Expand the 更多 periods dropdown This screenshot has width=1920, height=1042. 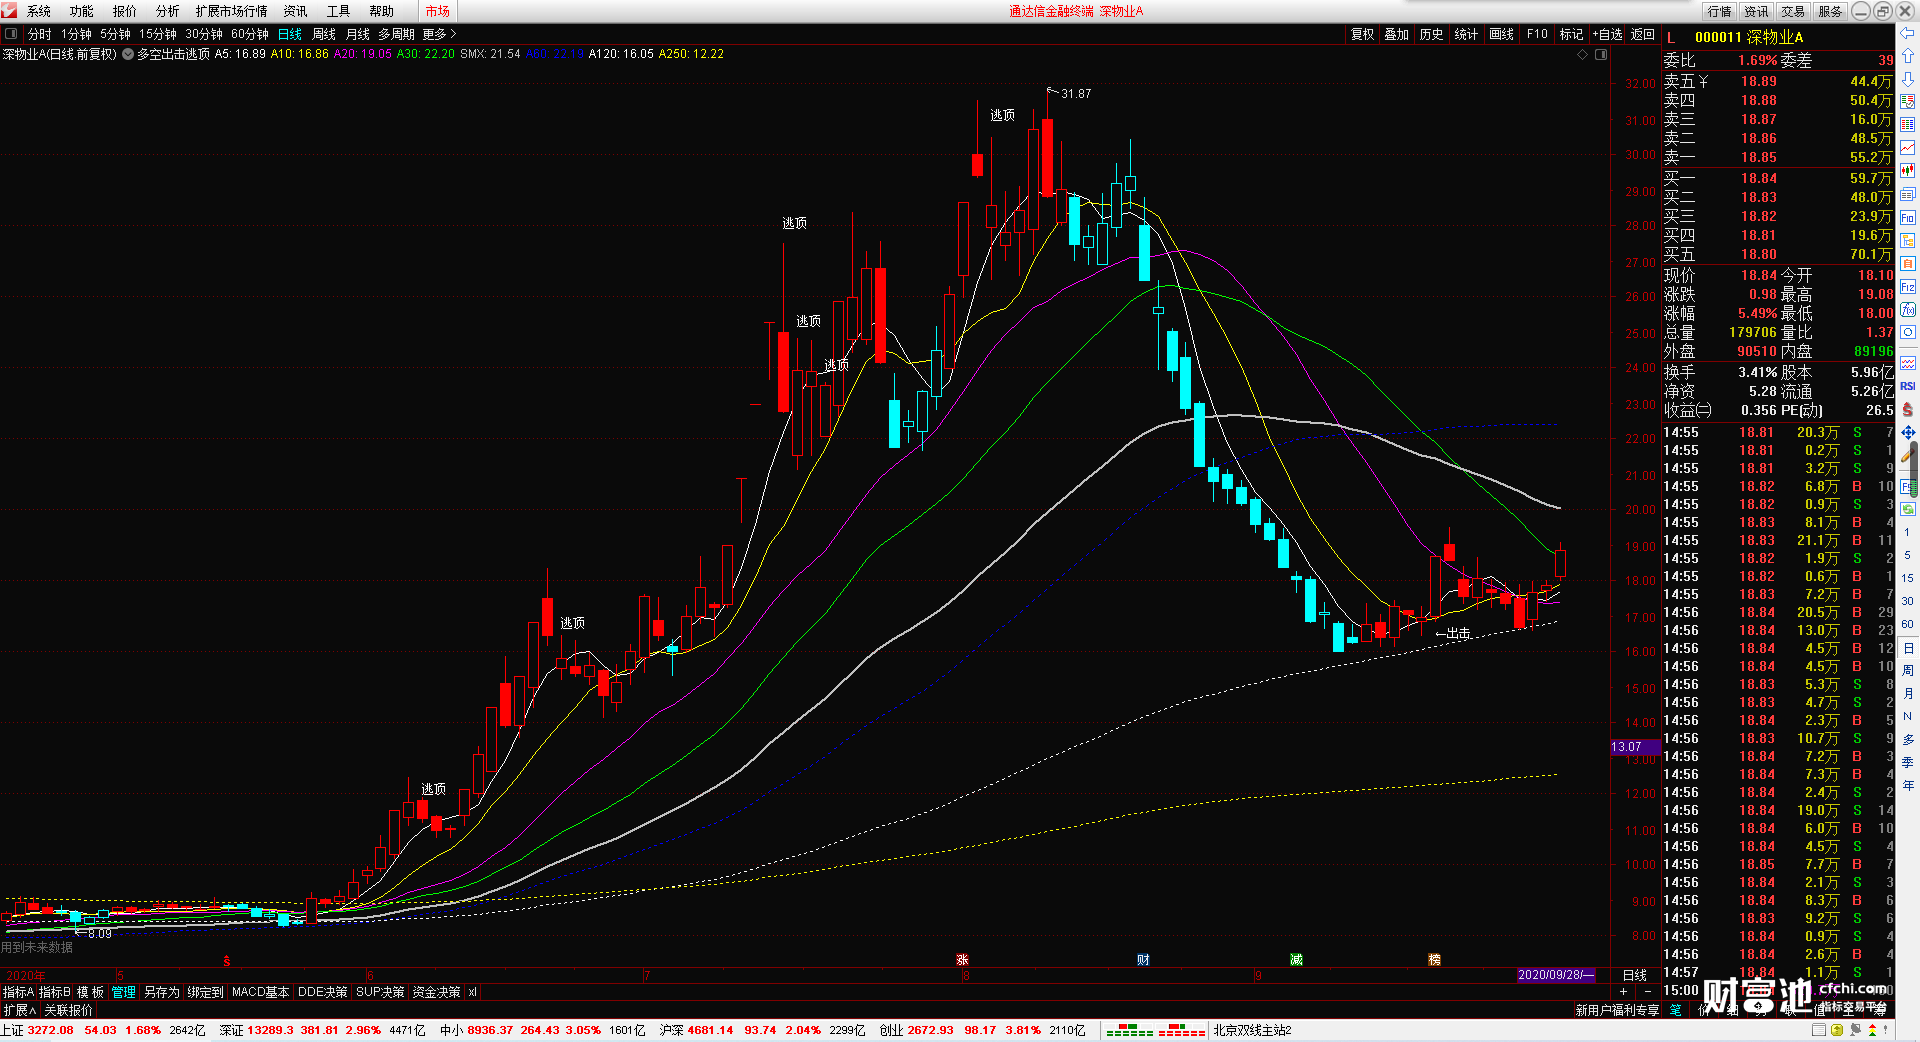438,34
